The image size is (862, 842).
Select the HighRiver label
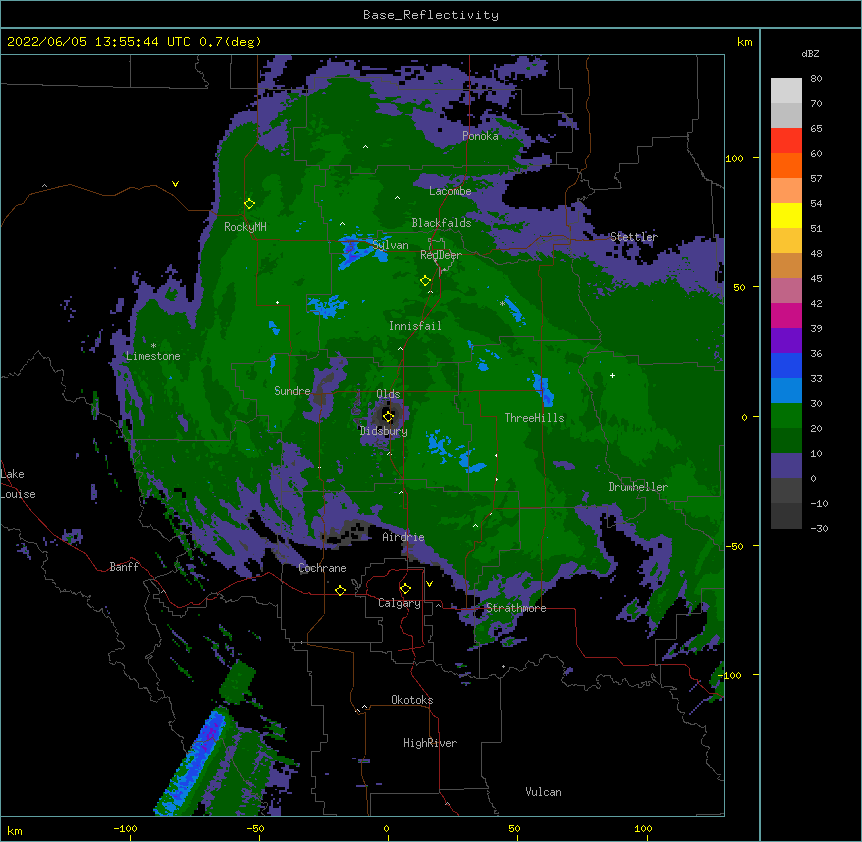click(430, 743)
